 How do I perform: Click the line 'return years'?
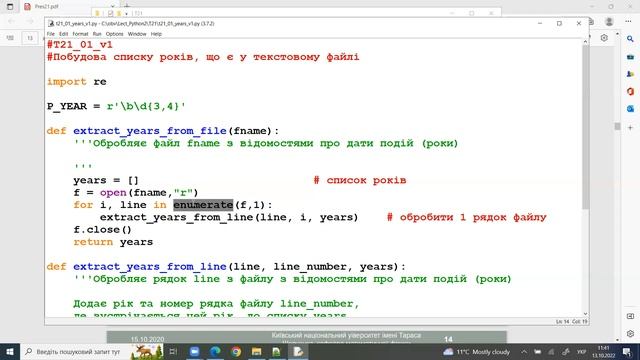point(113,242)
